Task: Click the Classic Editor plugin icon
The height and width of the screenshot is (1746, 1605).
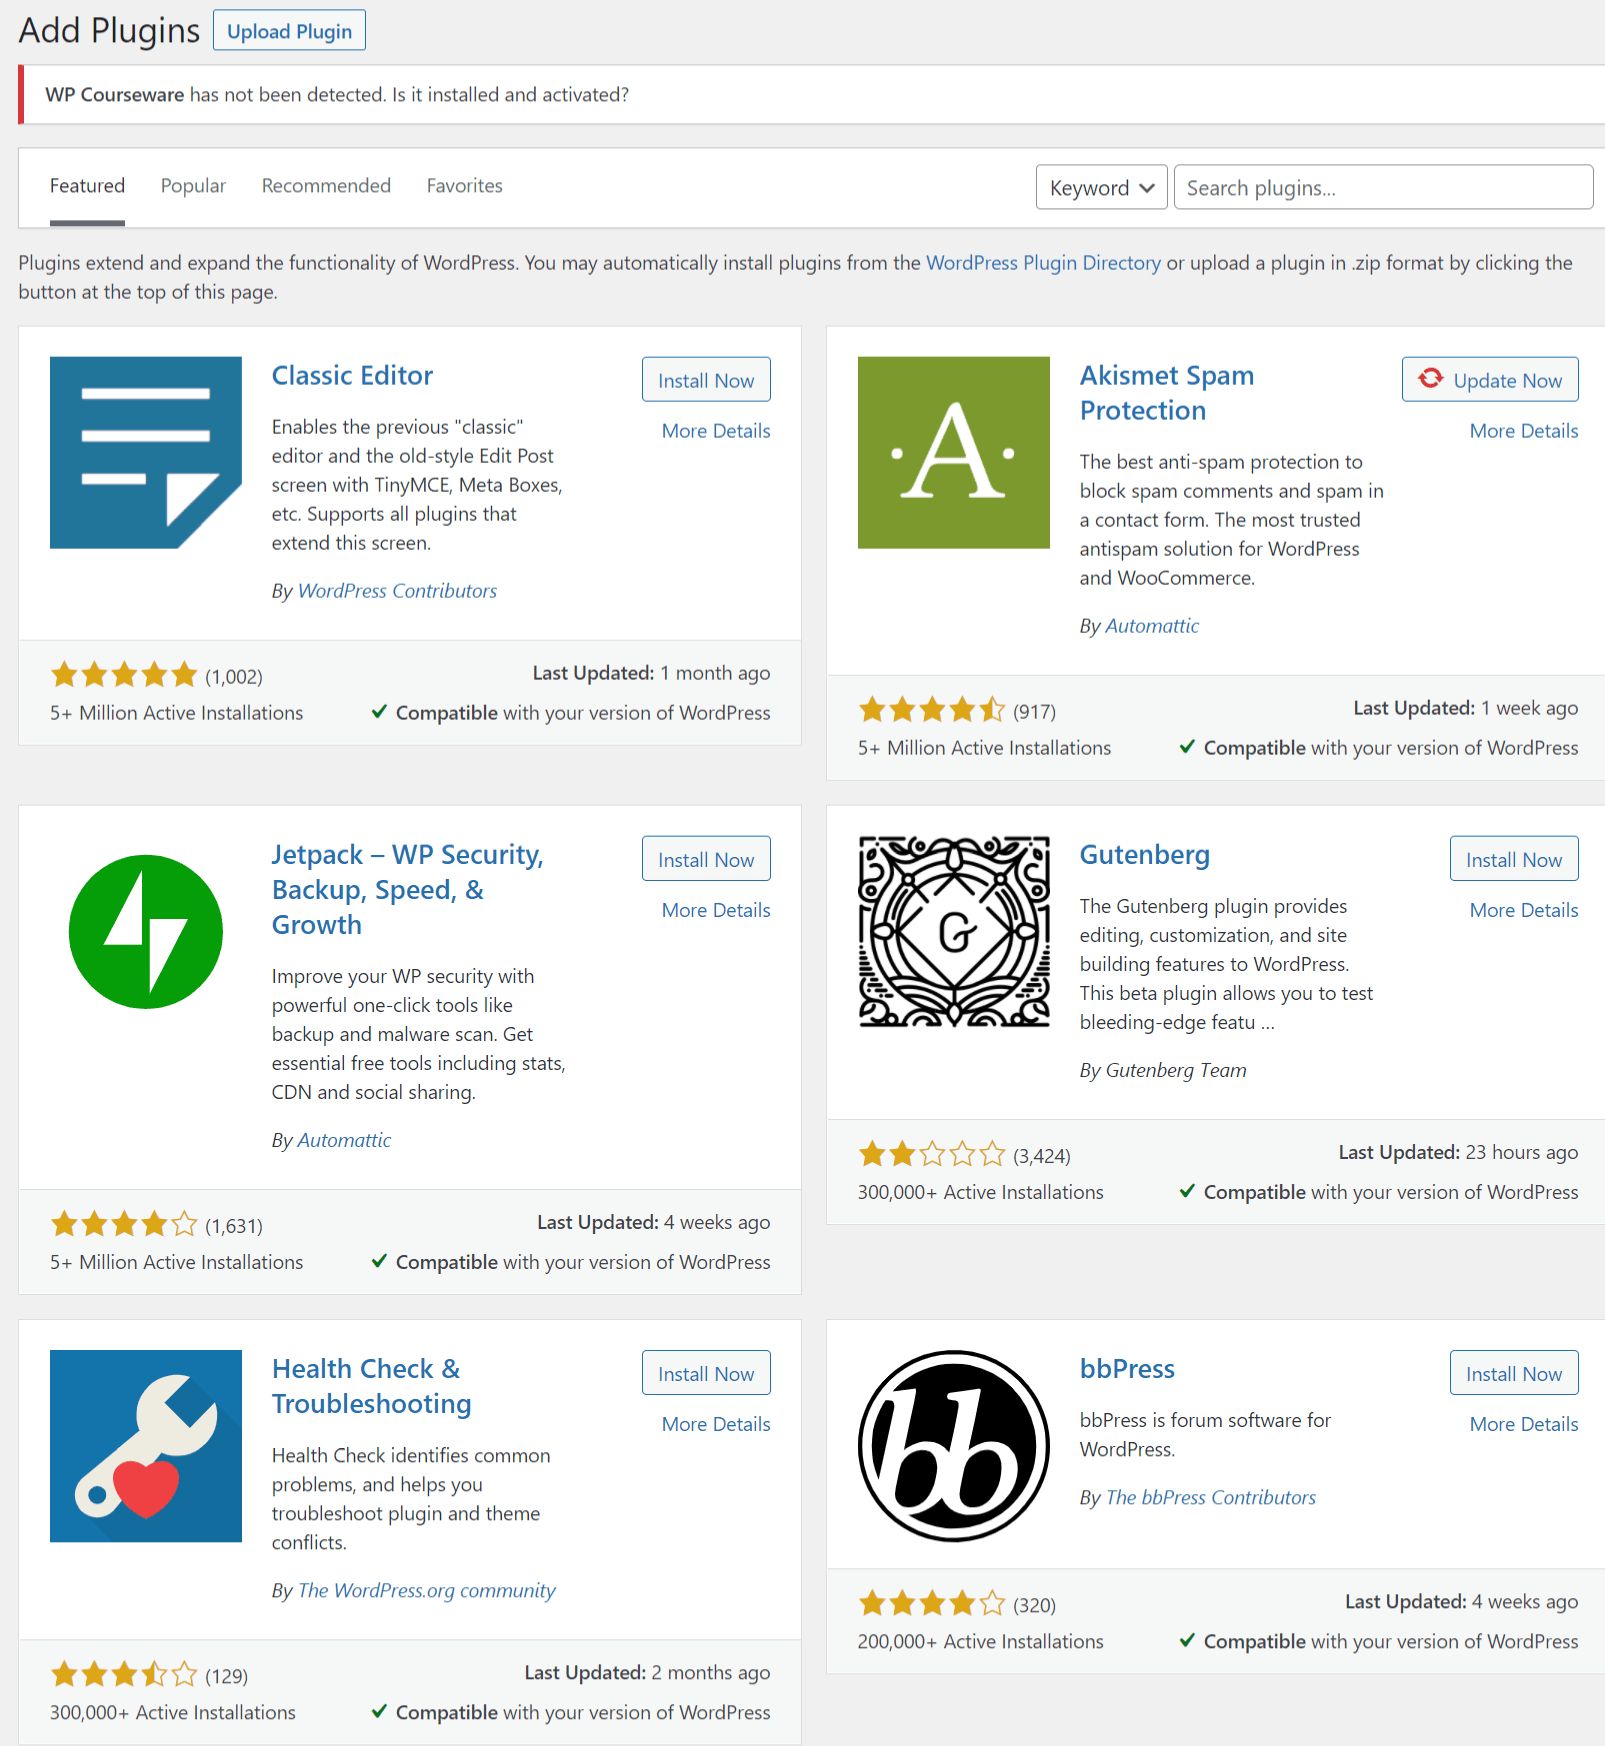Action: point(145,452)
